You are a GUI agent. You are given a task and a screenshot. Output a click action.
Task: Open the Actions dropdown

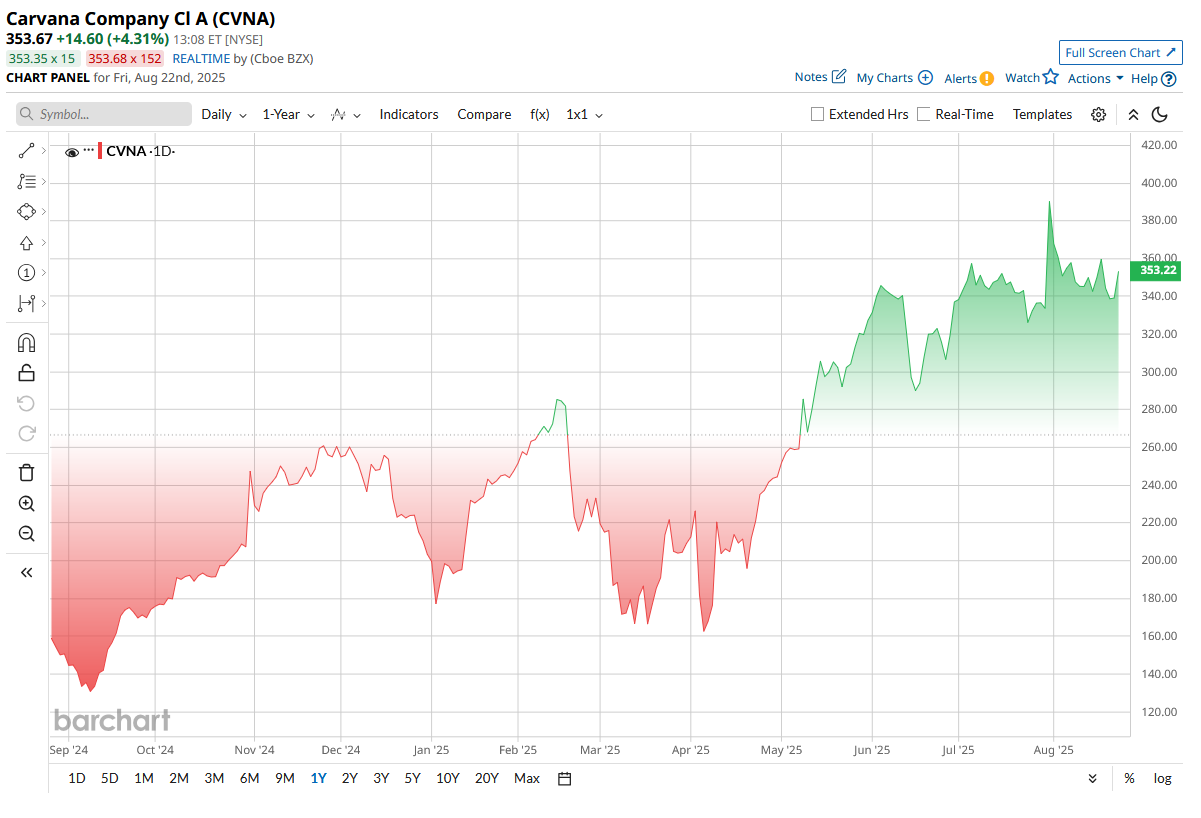[1096, 79]
